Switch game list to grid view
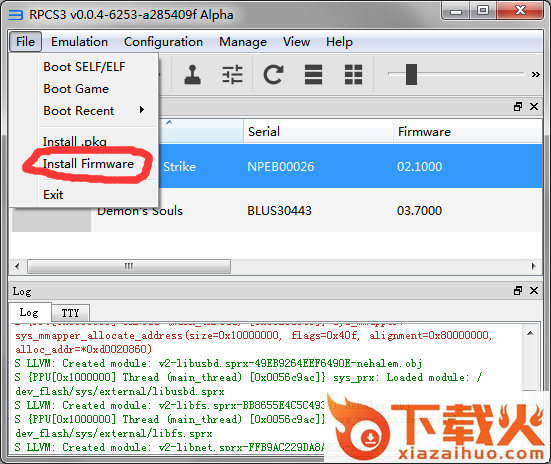The width and height of the screenshot is (551, 464). (353, 75)
